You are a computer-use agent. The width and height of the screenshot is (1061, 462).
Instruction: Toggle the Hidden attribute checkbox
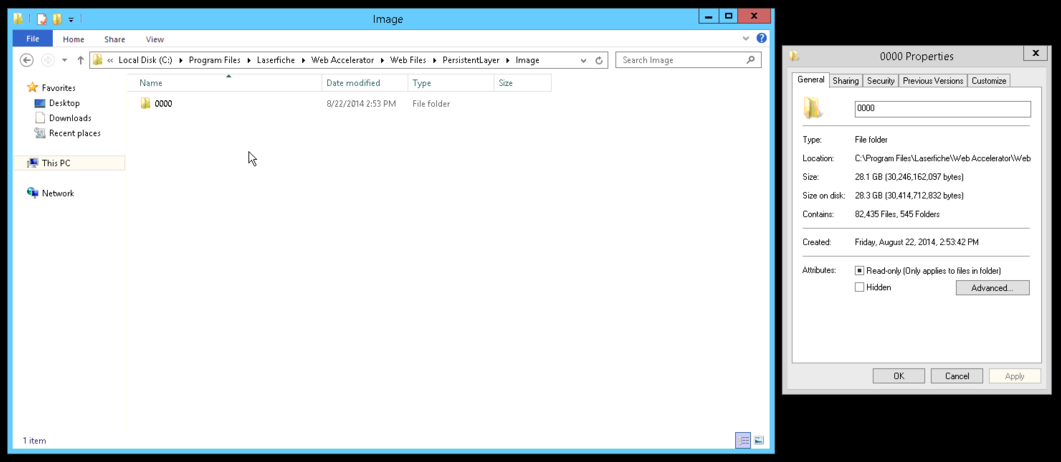(859, 287)
